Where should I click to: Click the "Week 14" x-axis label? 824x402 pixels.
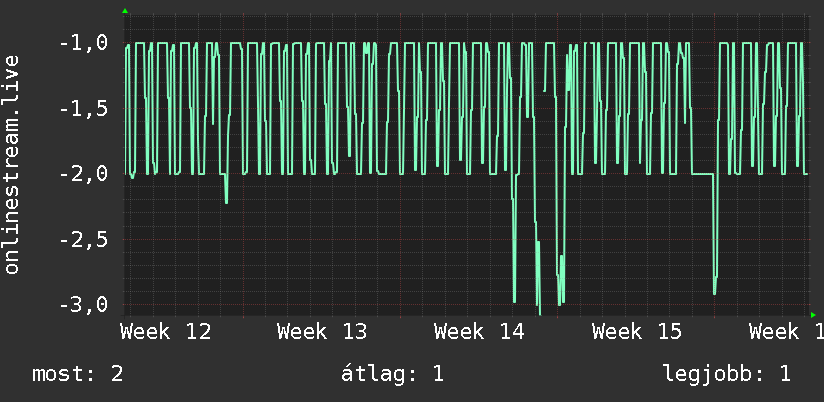(x=479, y=332)
